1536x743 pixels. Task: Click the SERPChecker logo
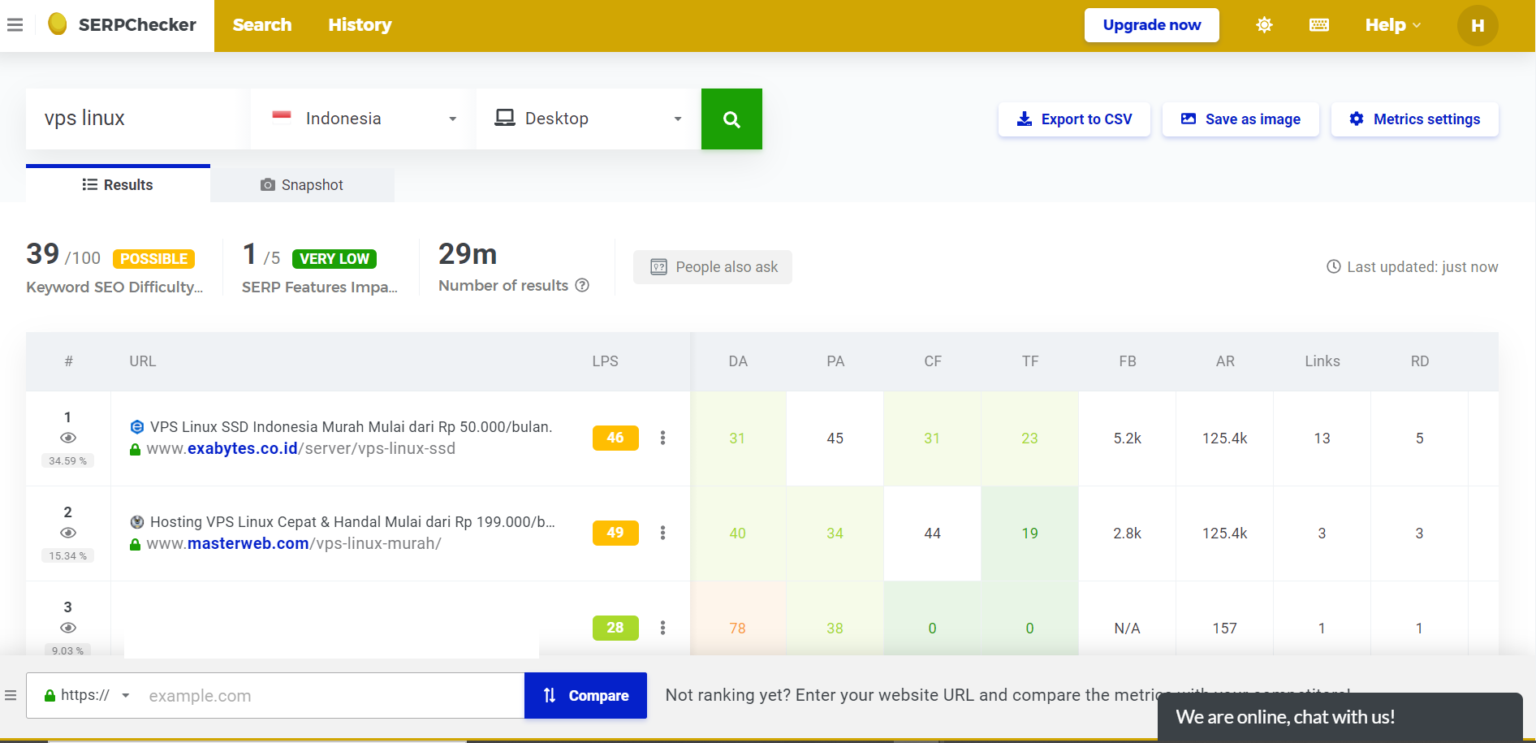(x=123, y=25)
